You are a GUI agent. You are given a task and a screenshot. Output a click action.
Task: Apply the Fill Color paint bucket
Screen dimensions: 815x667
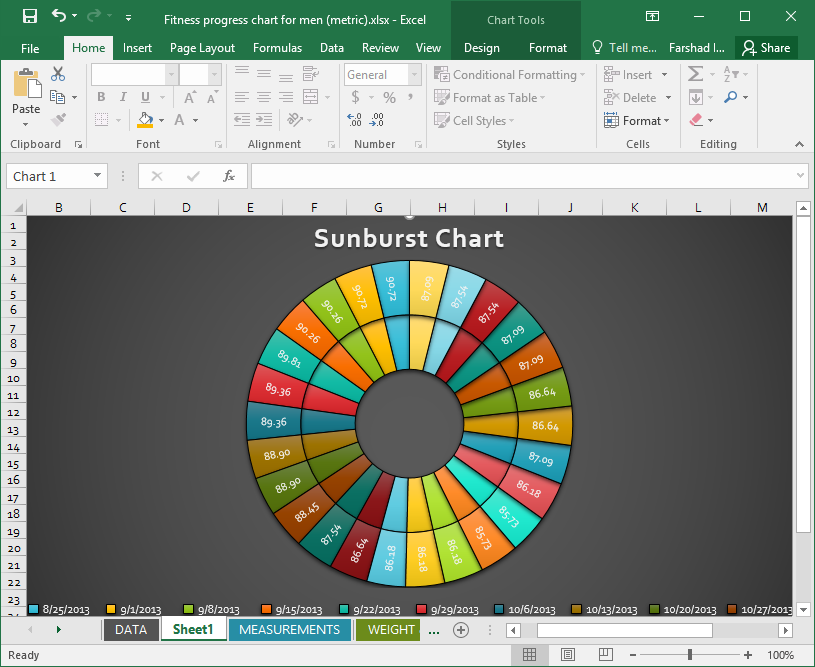click(x=146, y=120)
